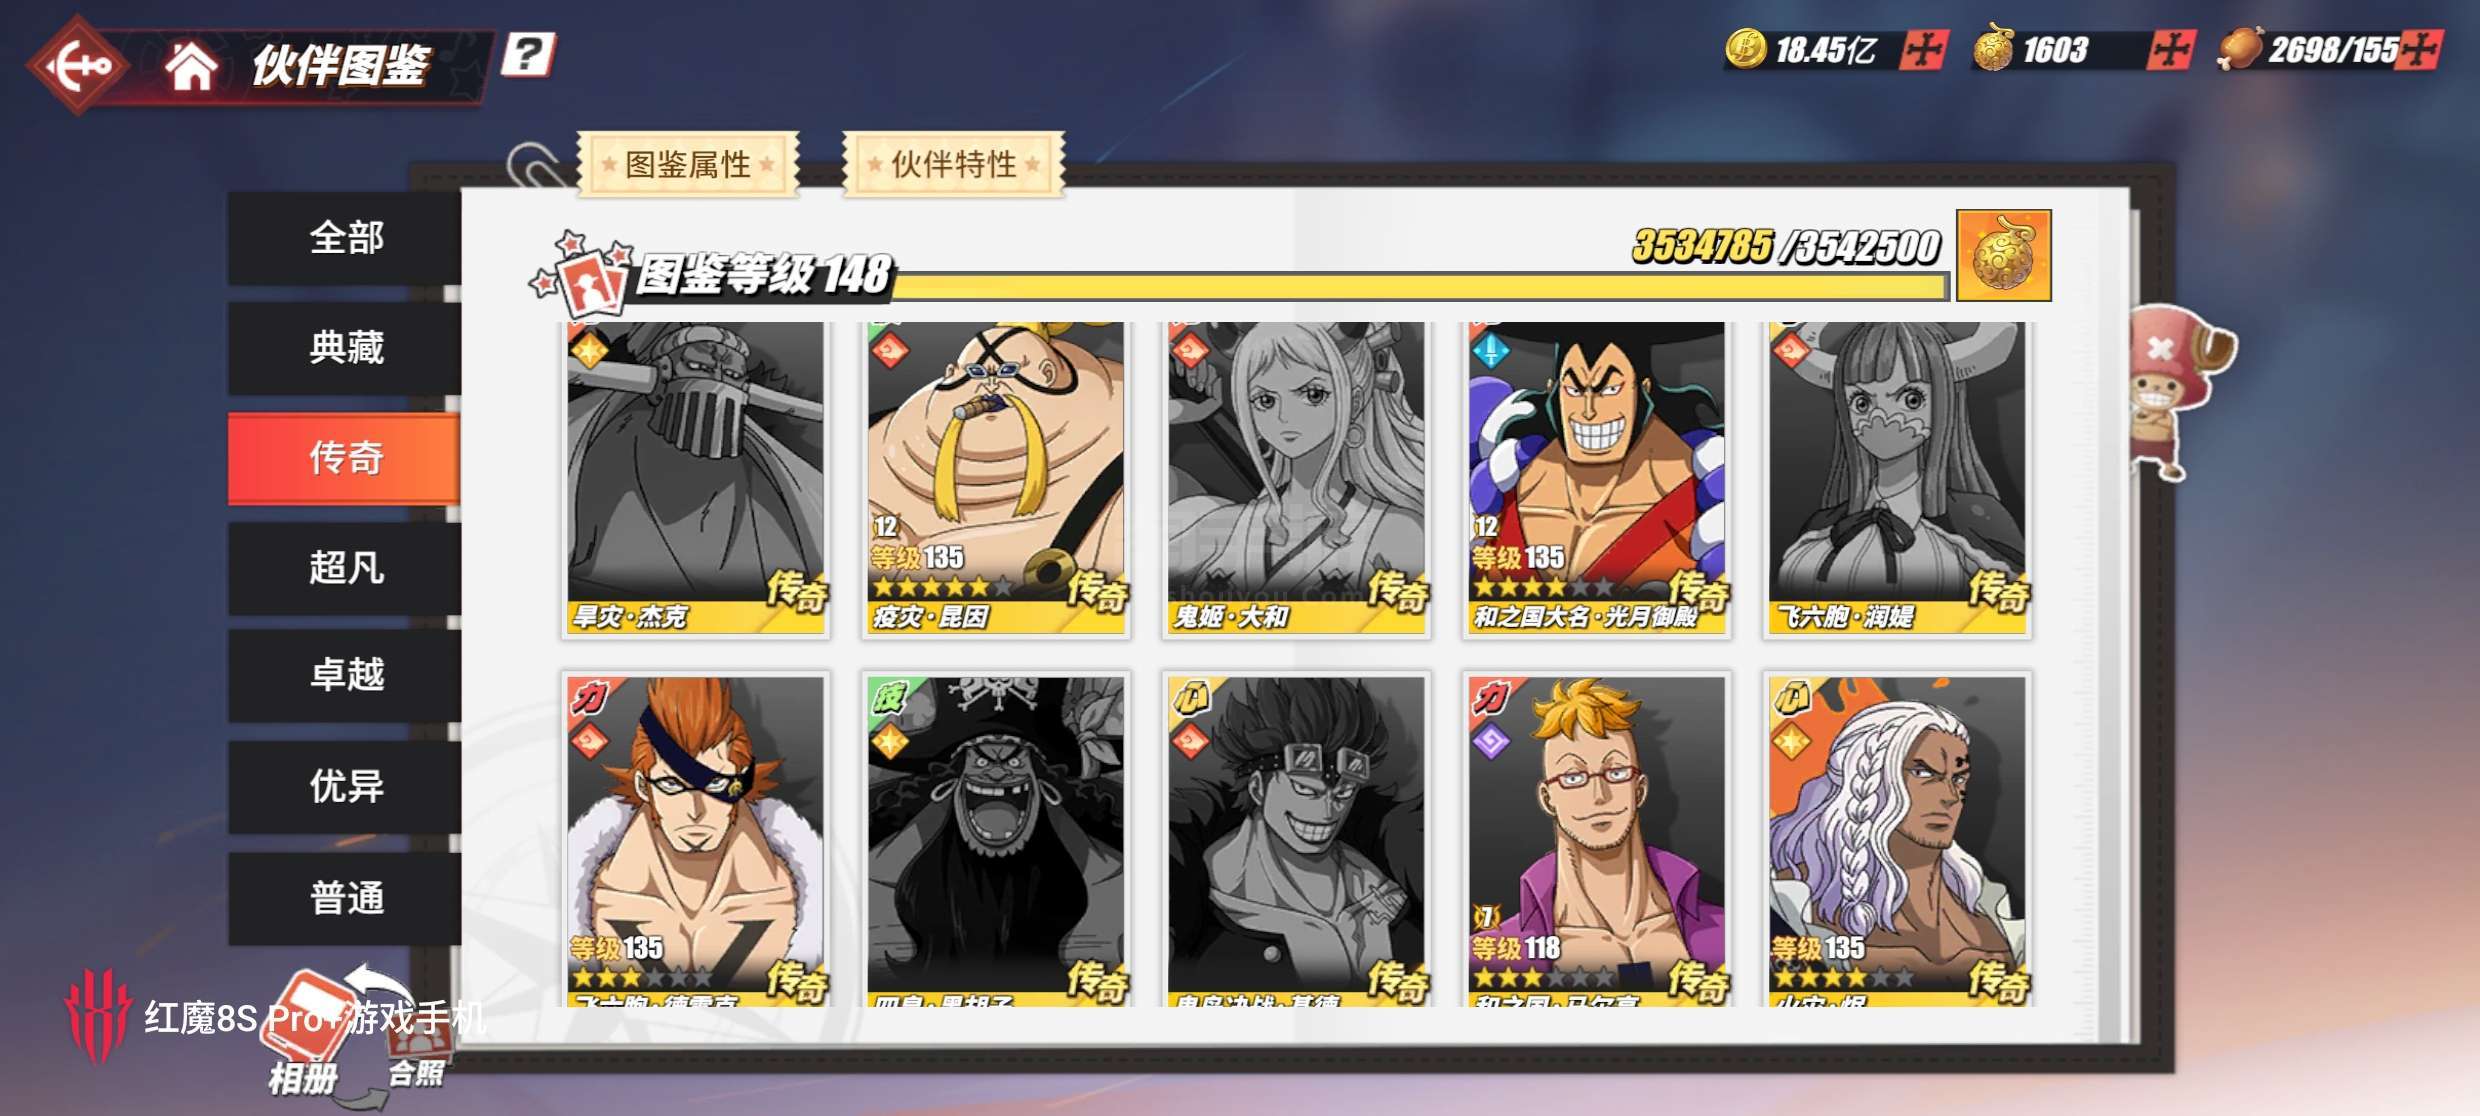
Task: Tap the Chopper mascot figure
Action: 2175,392
